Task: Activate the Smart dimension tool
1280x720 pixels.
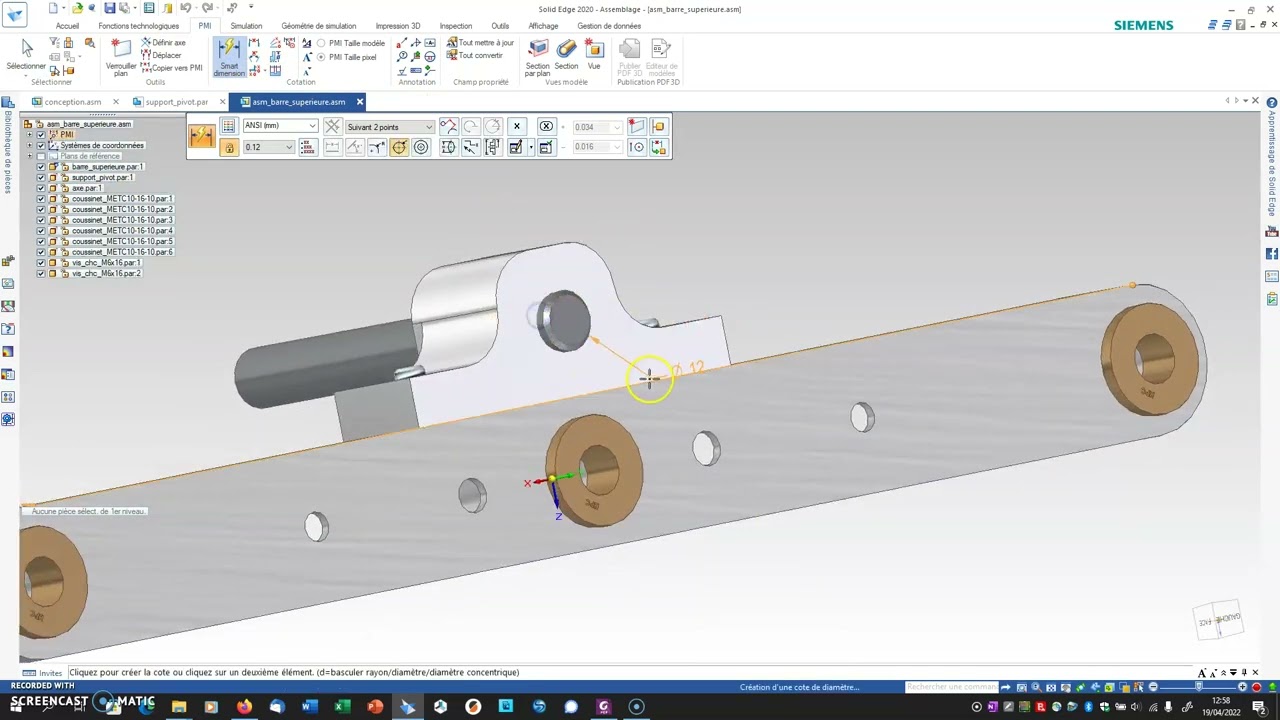Action: pos(229,58)
